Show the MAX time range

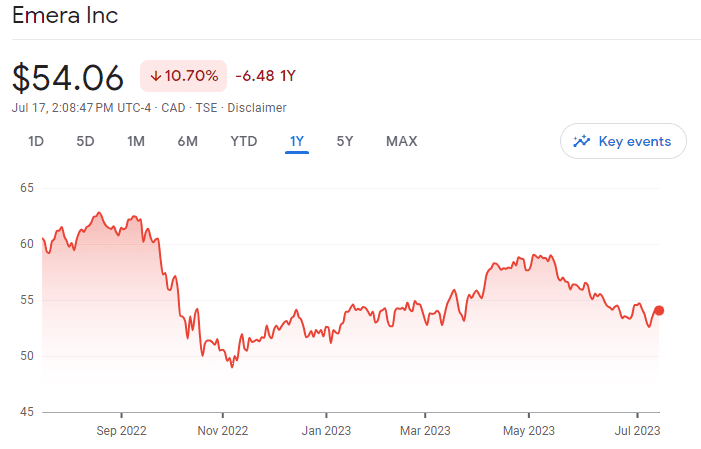[401, 141]
